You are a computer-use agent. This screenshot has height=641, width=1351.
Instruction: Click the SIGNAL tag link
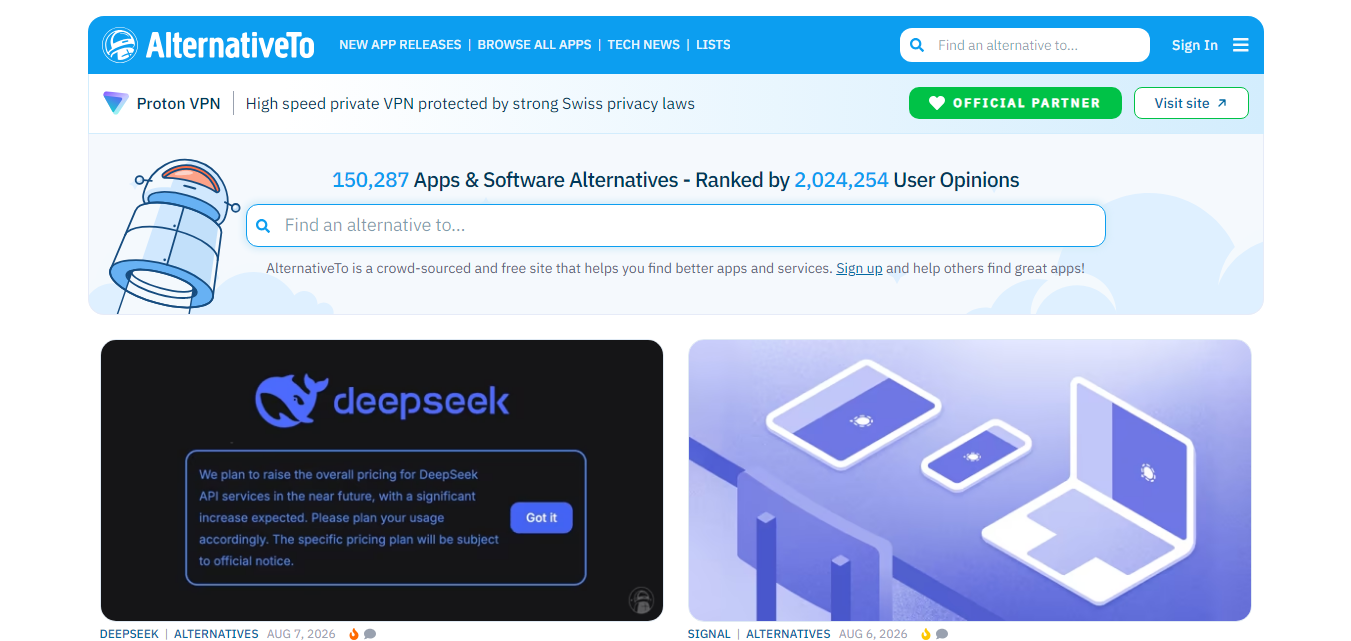pyautogui.click(x=709, y=634)
